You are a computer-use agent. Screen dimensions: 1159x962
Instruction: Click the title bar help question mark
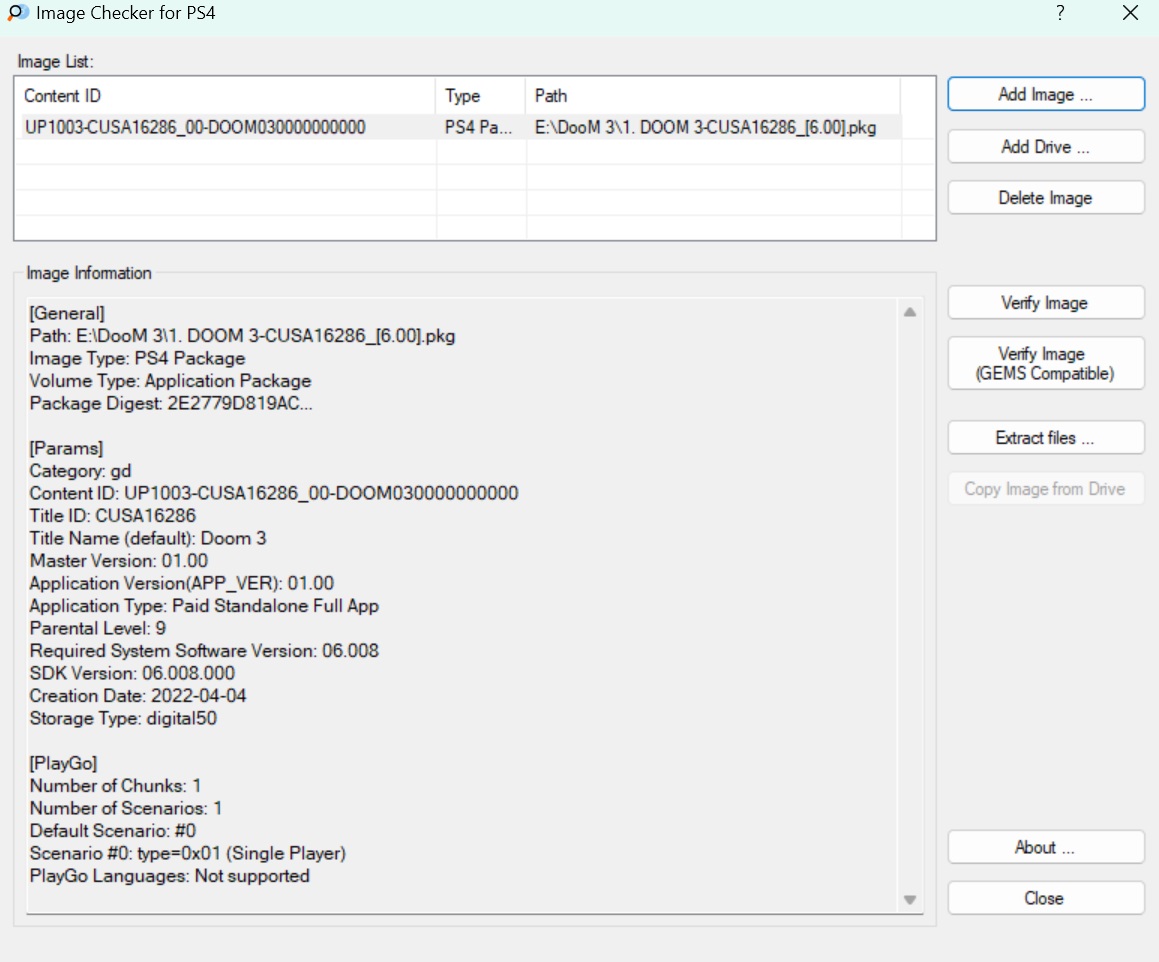coord(1060,13)
